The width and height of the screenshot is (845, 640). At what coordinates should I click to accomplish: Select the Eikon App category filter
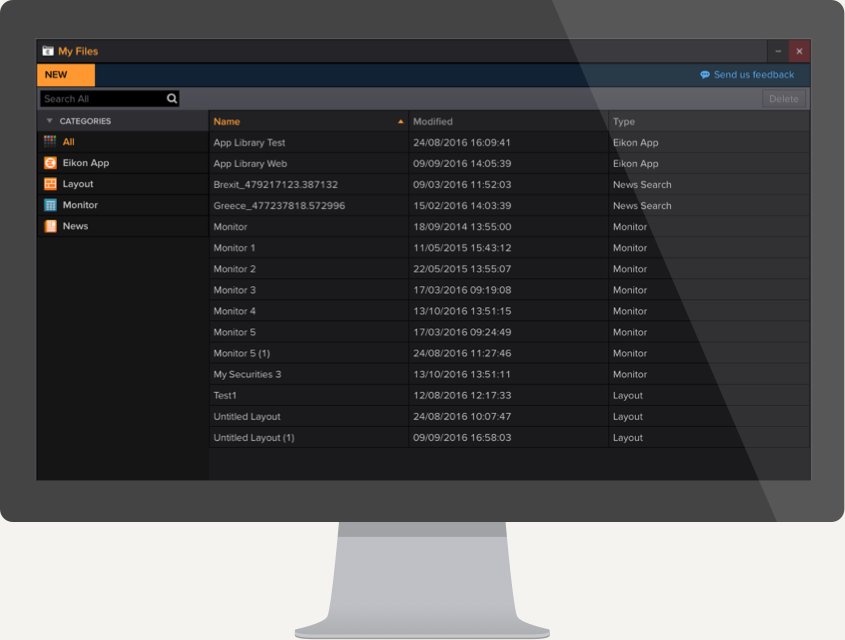point(86,162)
